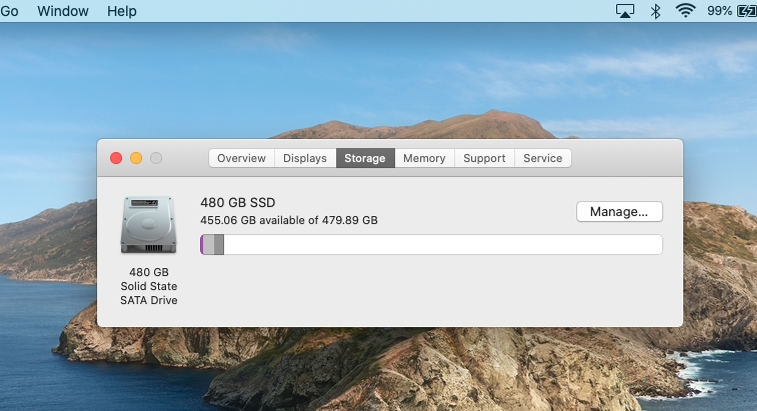Open the Window menu
The height and width of the screenshot is (411, 757).
pyautogui.click(x=63, y=11)
